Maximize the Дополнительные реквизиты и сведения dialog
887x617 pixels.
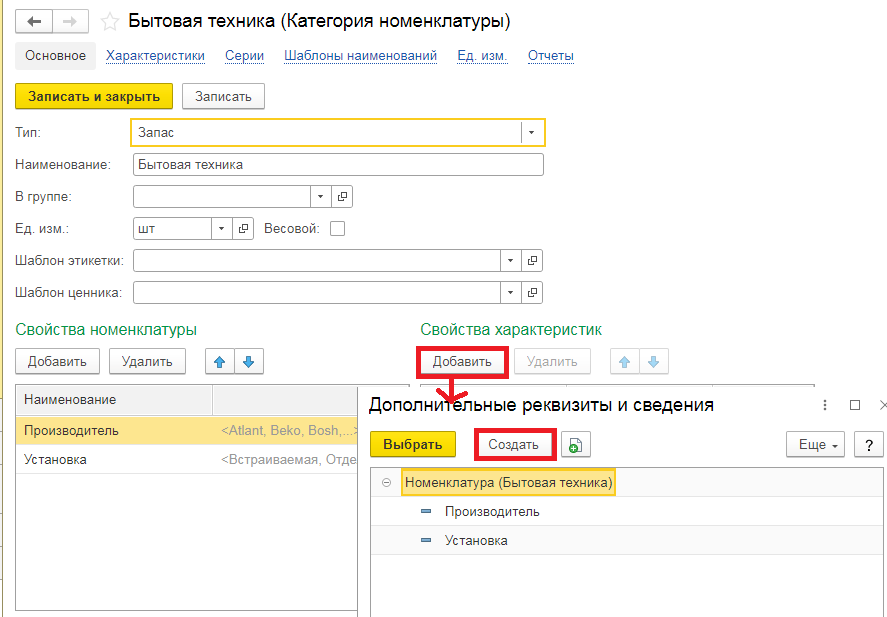pyautogui.click(x=855, y=405)
